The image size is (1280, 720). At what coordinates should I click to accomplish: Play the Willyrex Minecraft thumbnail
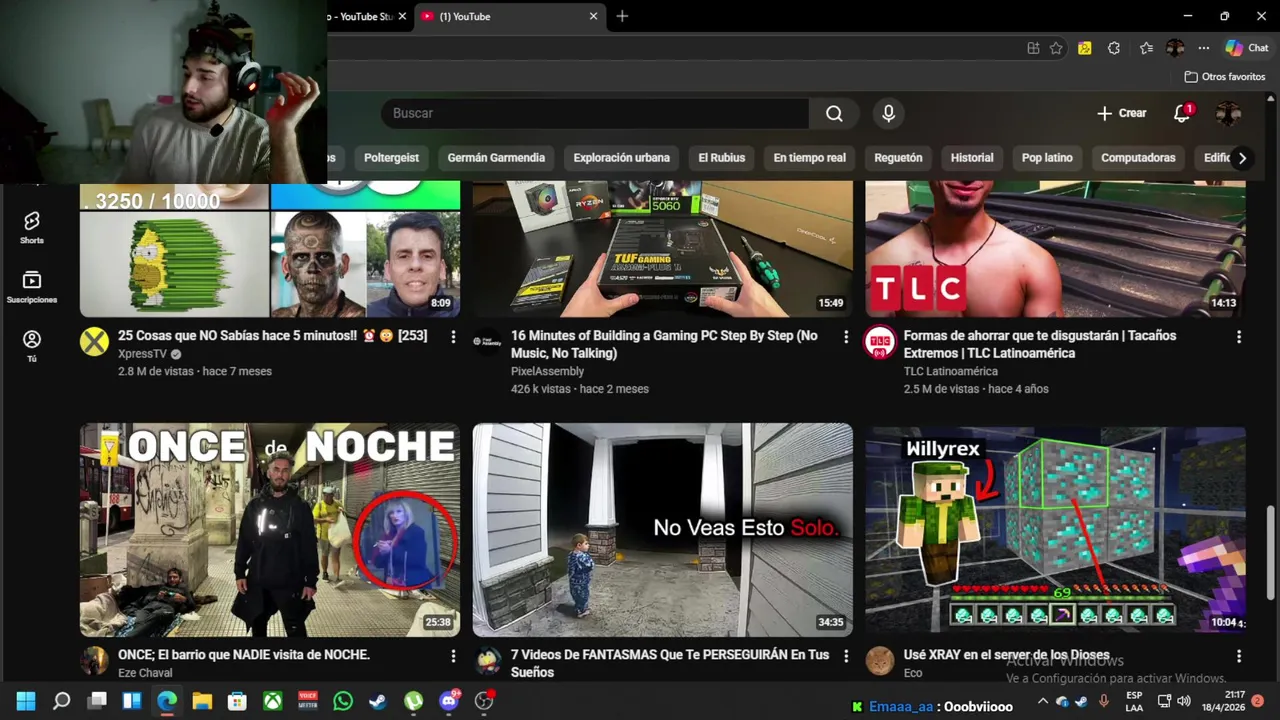coord(1056,530)
